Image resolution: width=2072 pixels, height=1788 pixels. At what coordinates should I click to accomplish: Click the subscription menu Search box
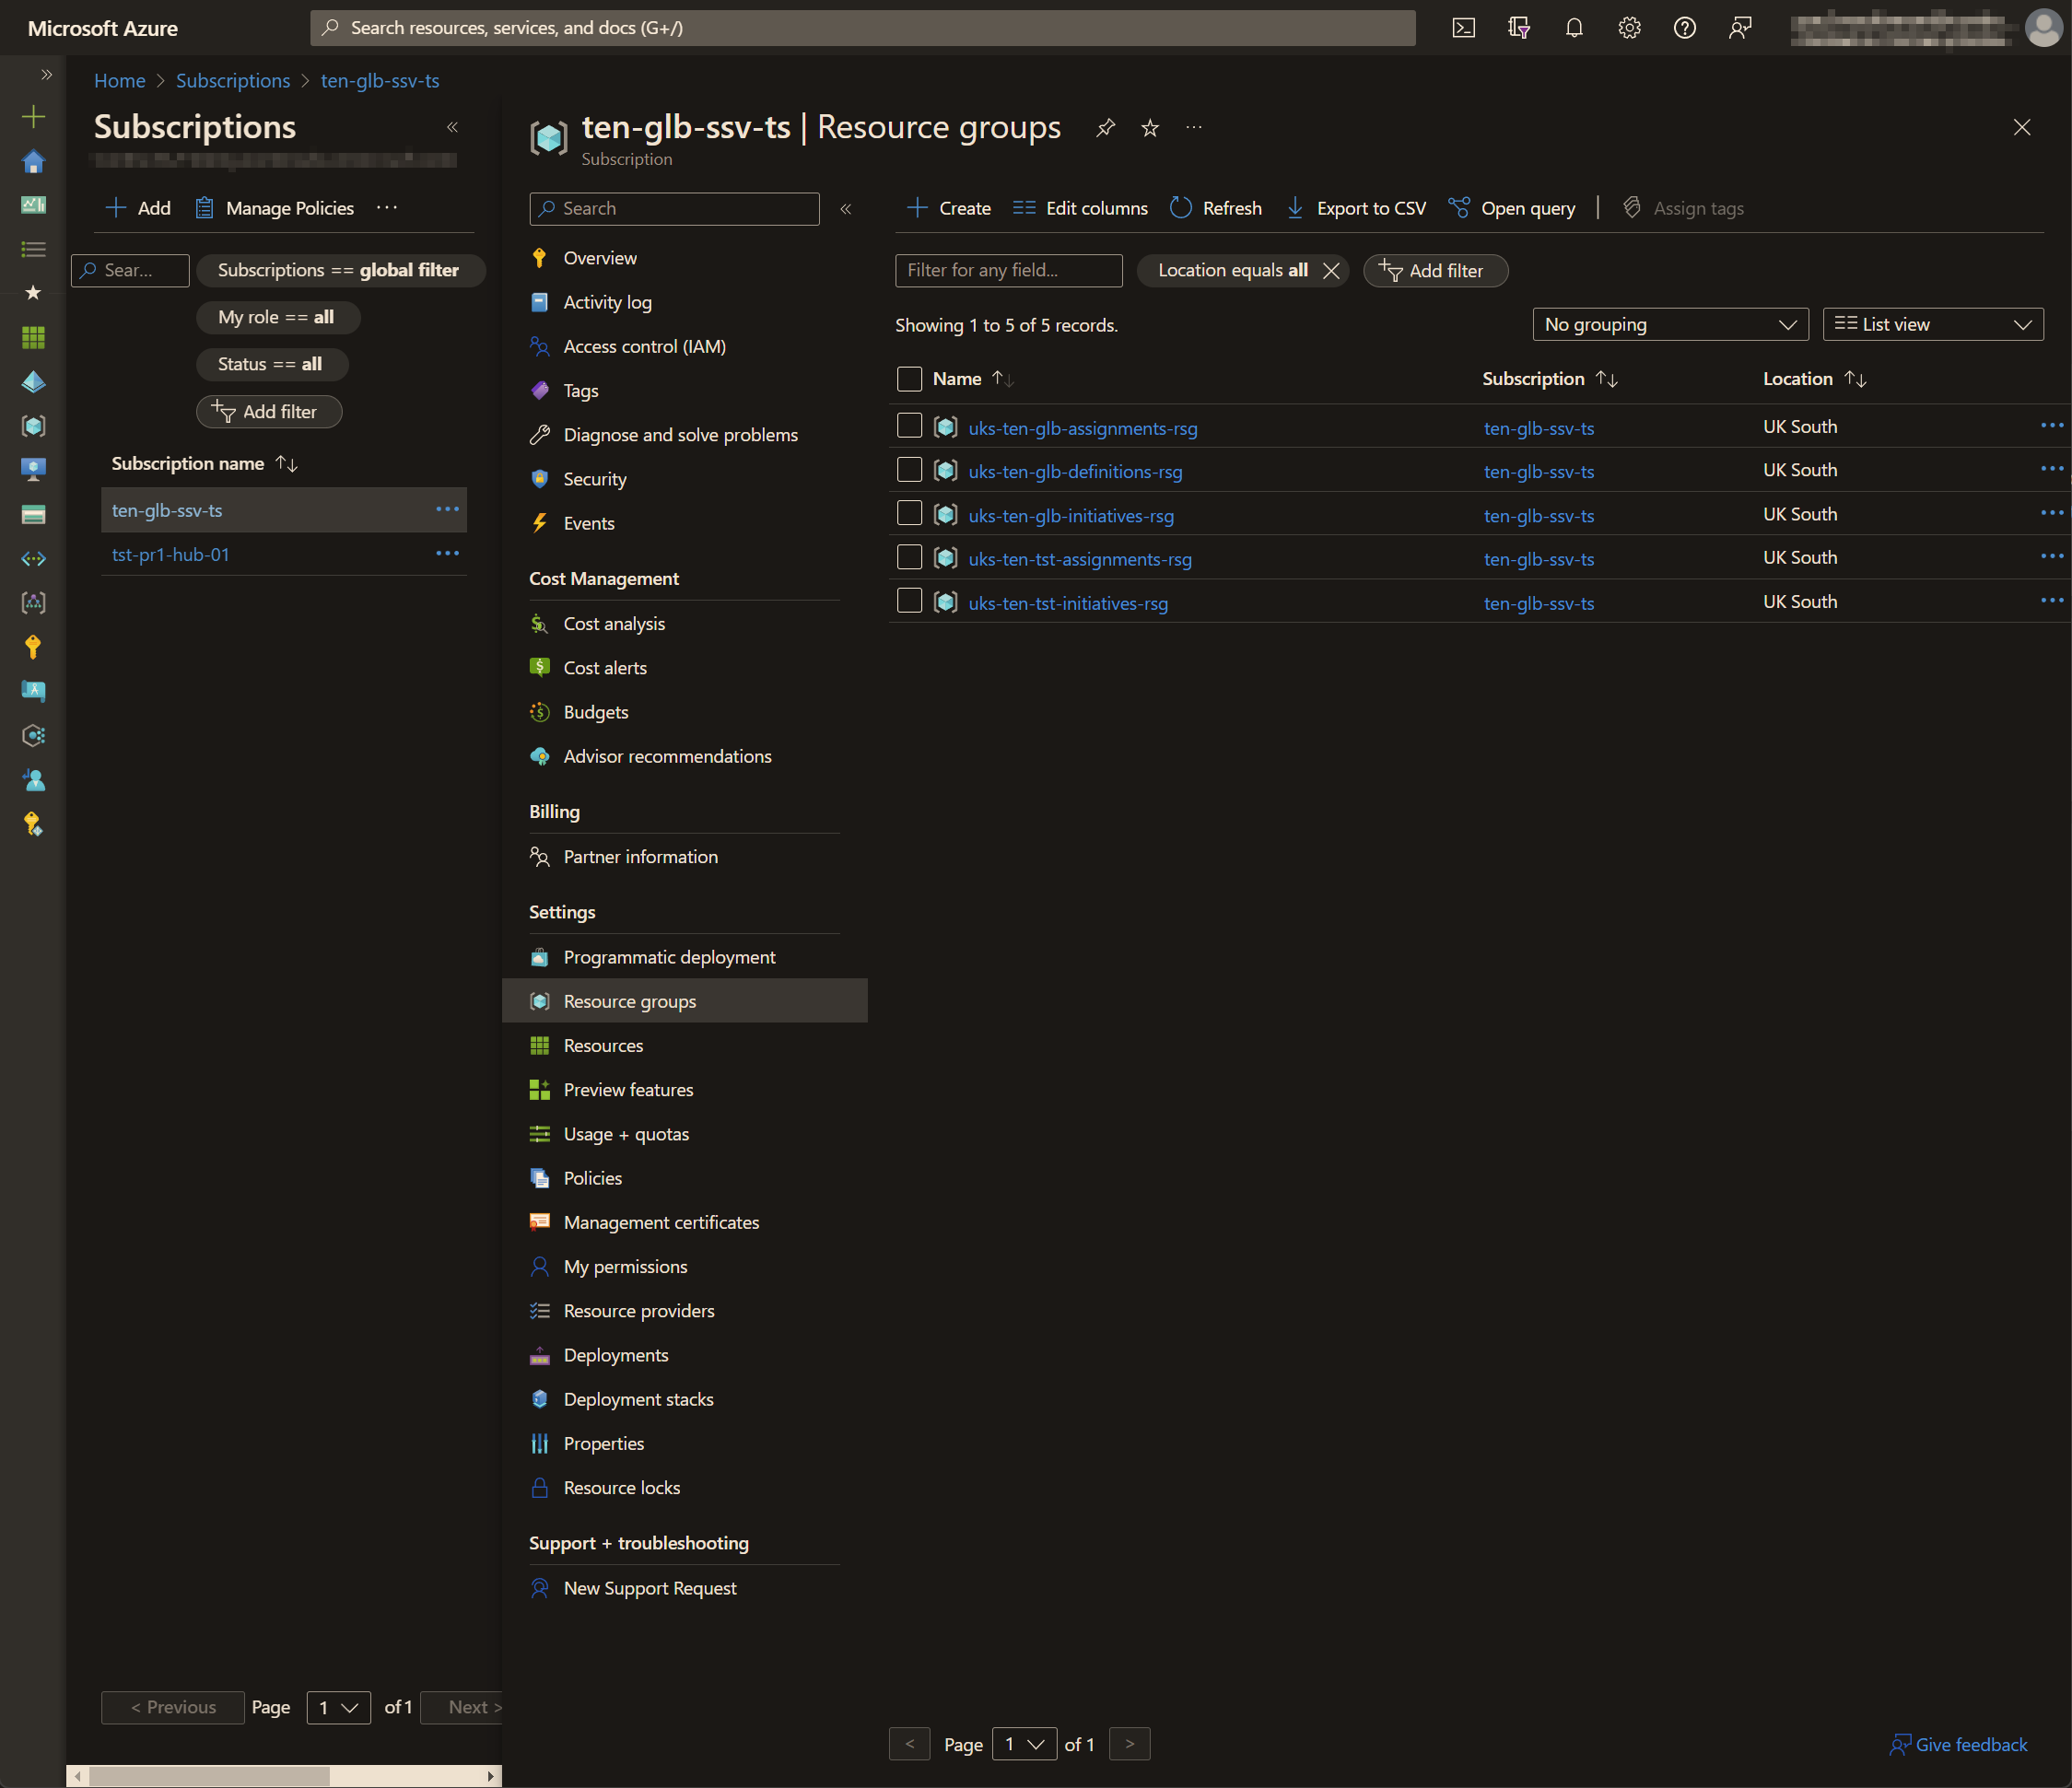tap(674, 209)
